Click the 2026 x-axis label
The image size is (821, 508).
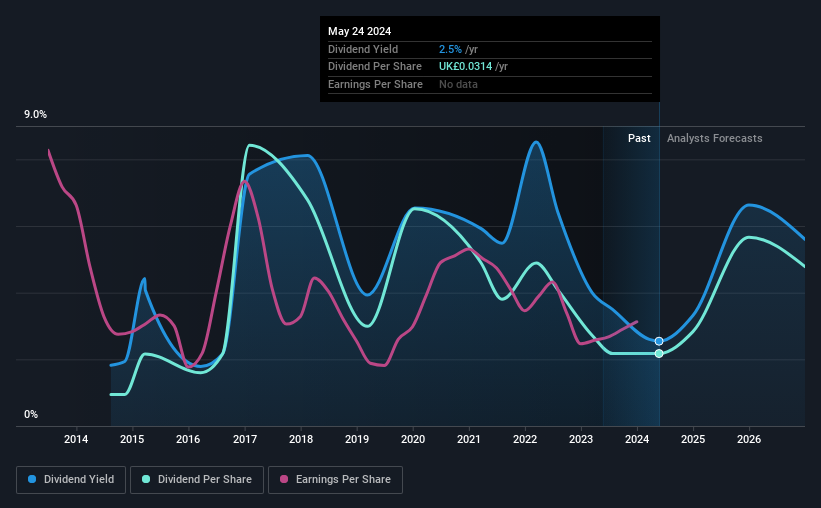[749, 439]
